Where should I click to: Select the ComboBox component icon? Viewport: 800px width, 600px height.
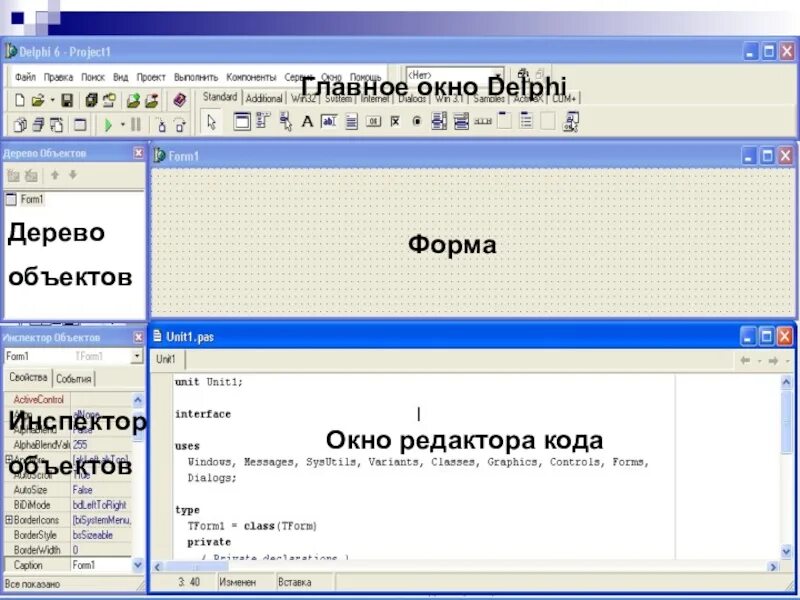pos(461,121)
